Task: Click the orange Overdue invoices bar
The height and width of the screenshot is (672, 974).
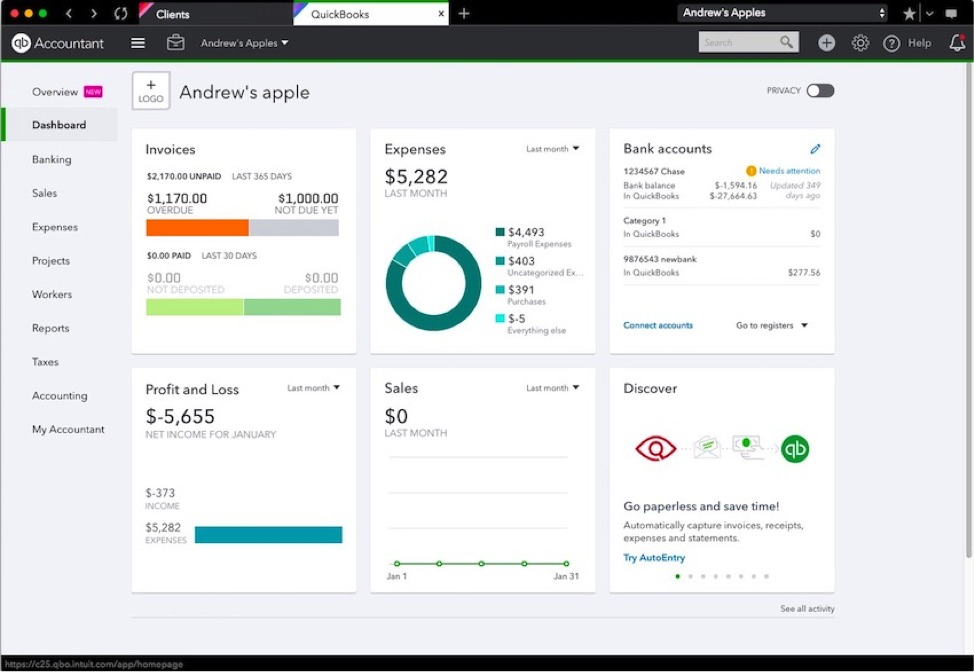Action: [x=198, y=228]
